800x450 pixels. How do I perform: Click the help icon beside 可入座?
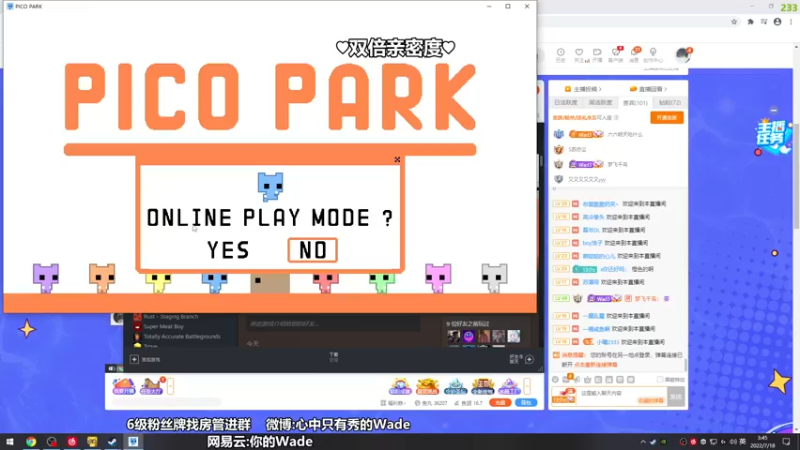click(x=616, y=118)
